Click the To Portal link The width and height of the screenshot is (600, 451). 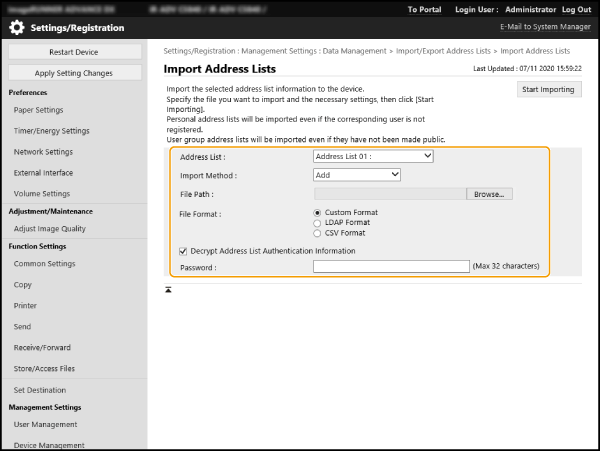(424, 9)
